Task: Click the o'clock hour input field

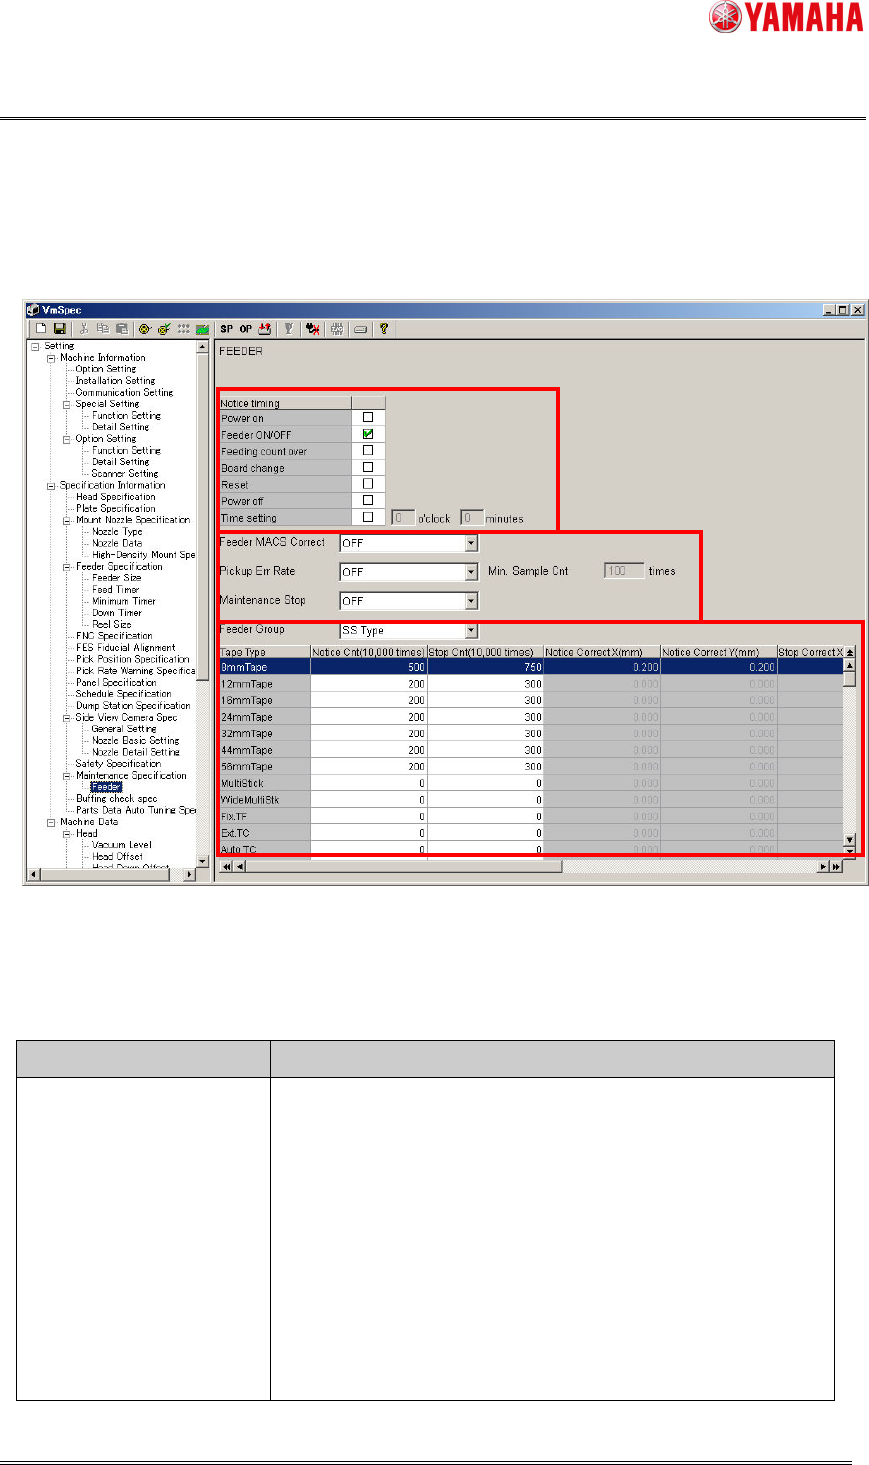Action: tap(403, 518)
